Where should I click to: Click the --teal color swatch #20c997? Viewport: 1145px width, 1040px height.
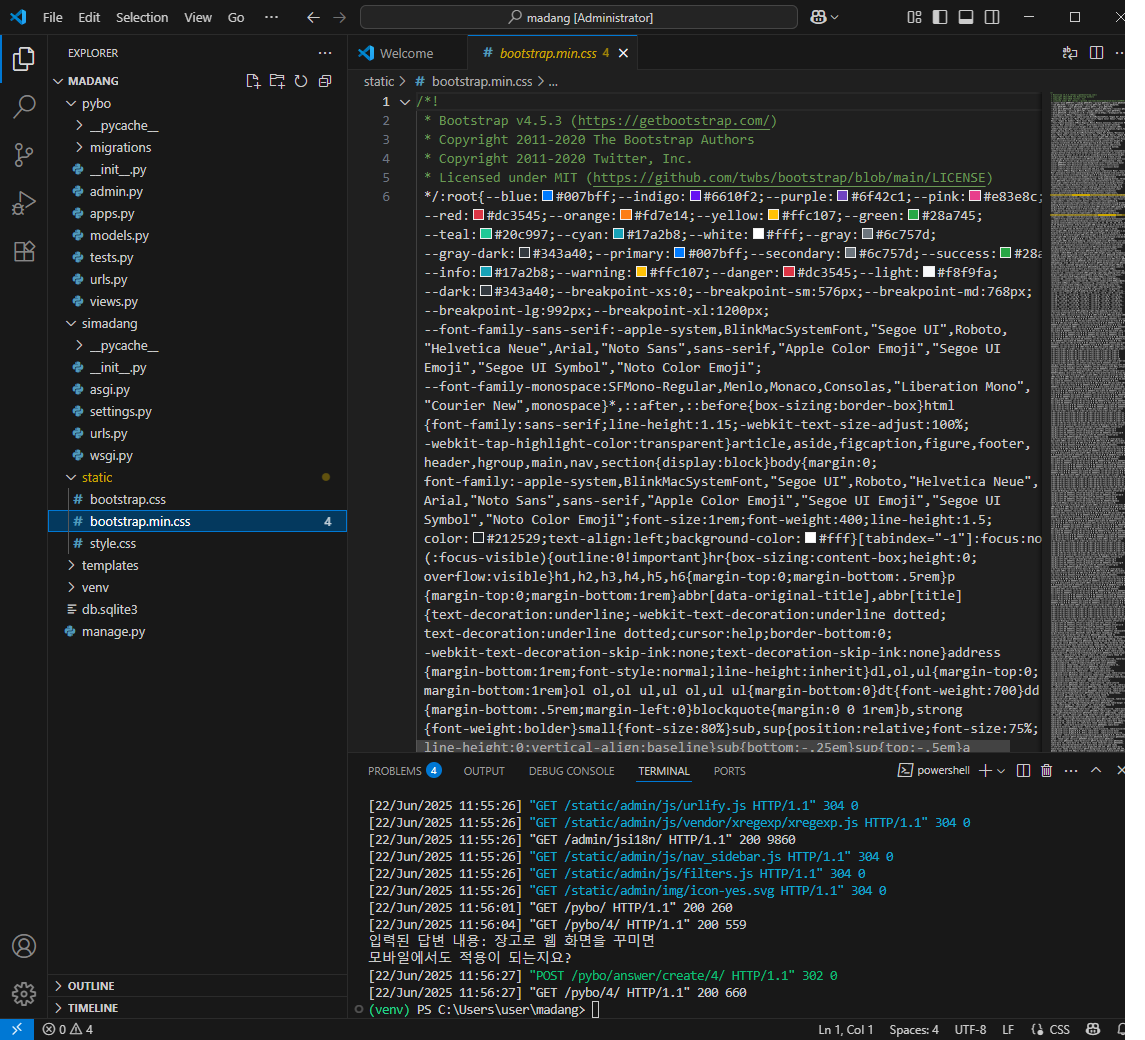click(x=486, y=234)
